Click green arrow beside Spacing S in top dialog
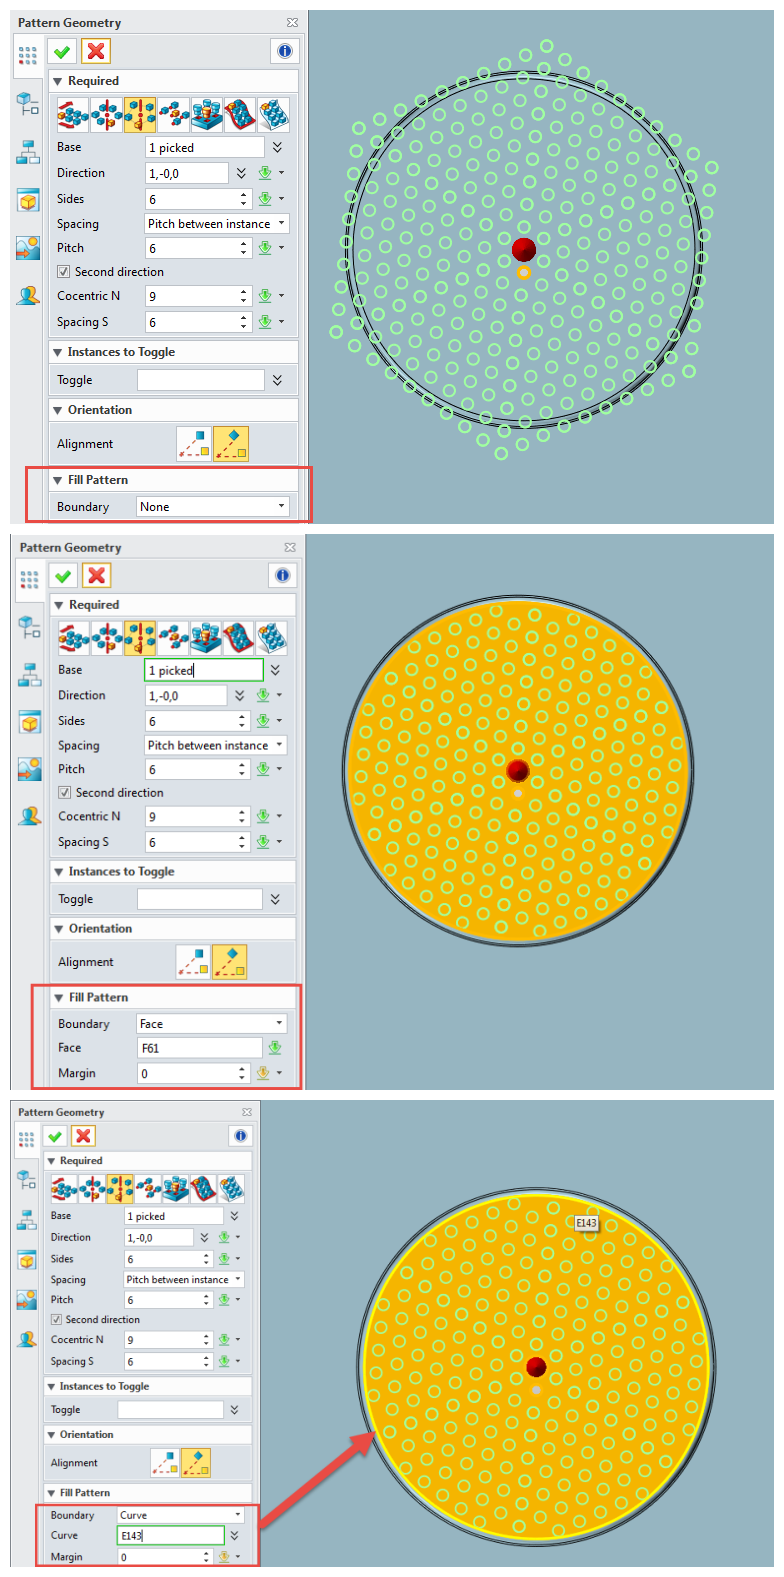Screen dimensions: 784x1577 [x=265, y=322]
